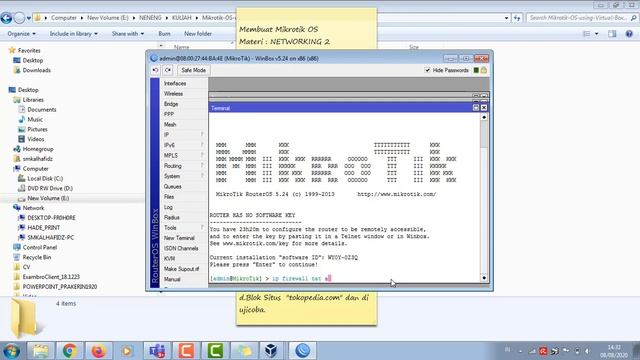The width and height of the screenshot is (640, 360).
Task: Open Wireless in WinBox menu
Action: coord(173,93)
